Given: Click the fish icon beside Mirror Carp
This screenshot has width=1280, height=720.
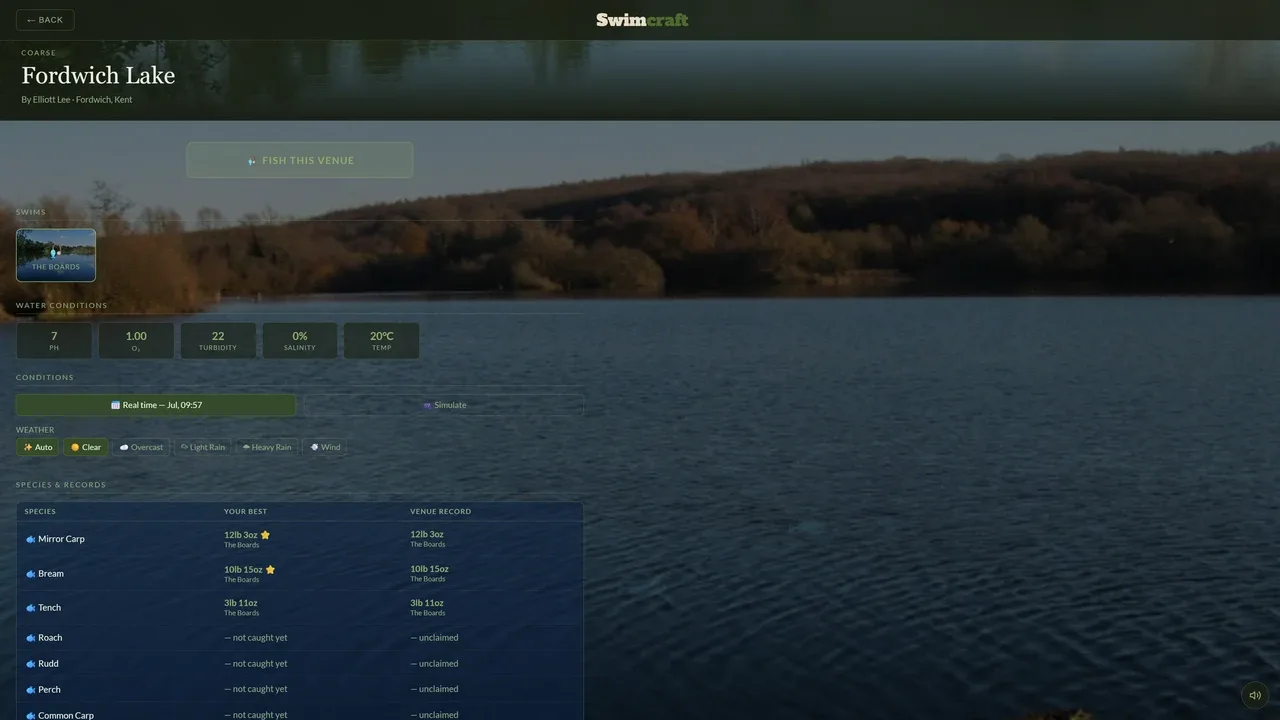Looking at the screenshot, I should tap(31, 539).
